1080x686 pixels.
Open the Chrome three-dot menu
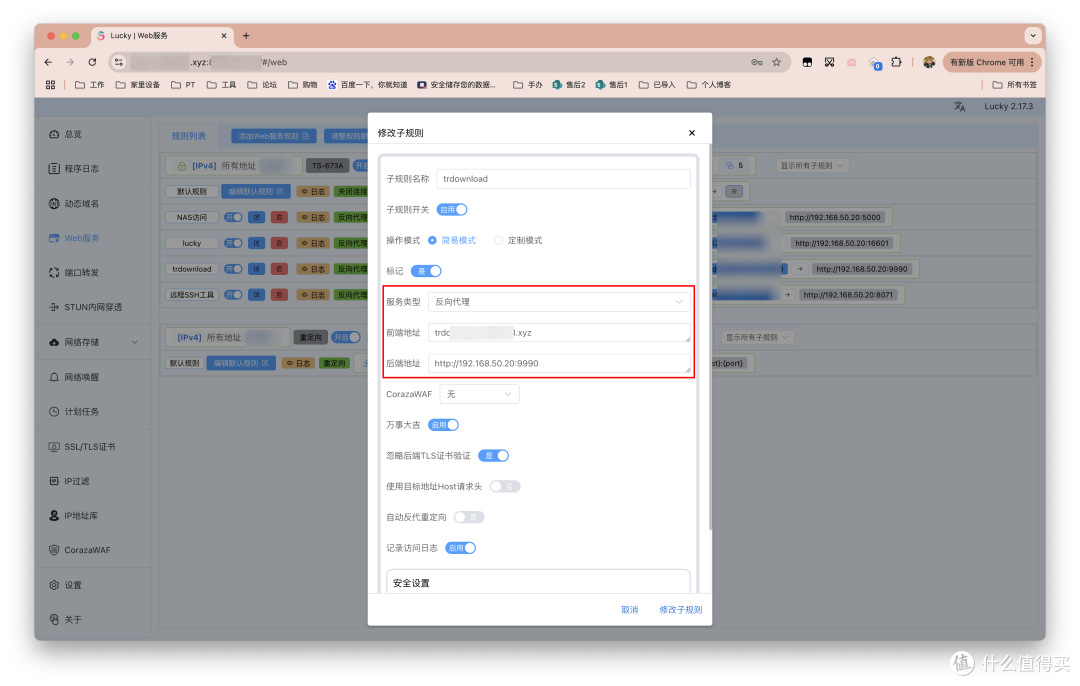[x=1032, y=62]
